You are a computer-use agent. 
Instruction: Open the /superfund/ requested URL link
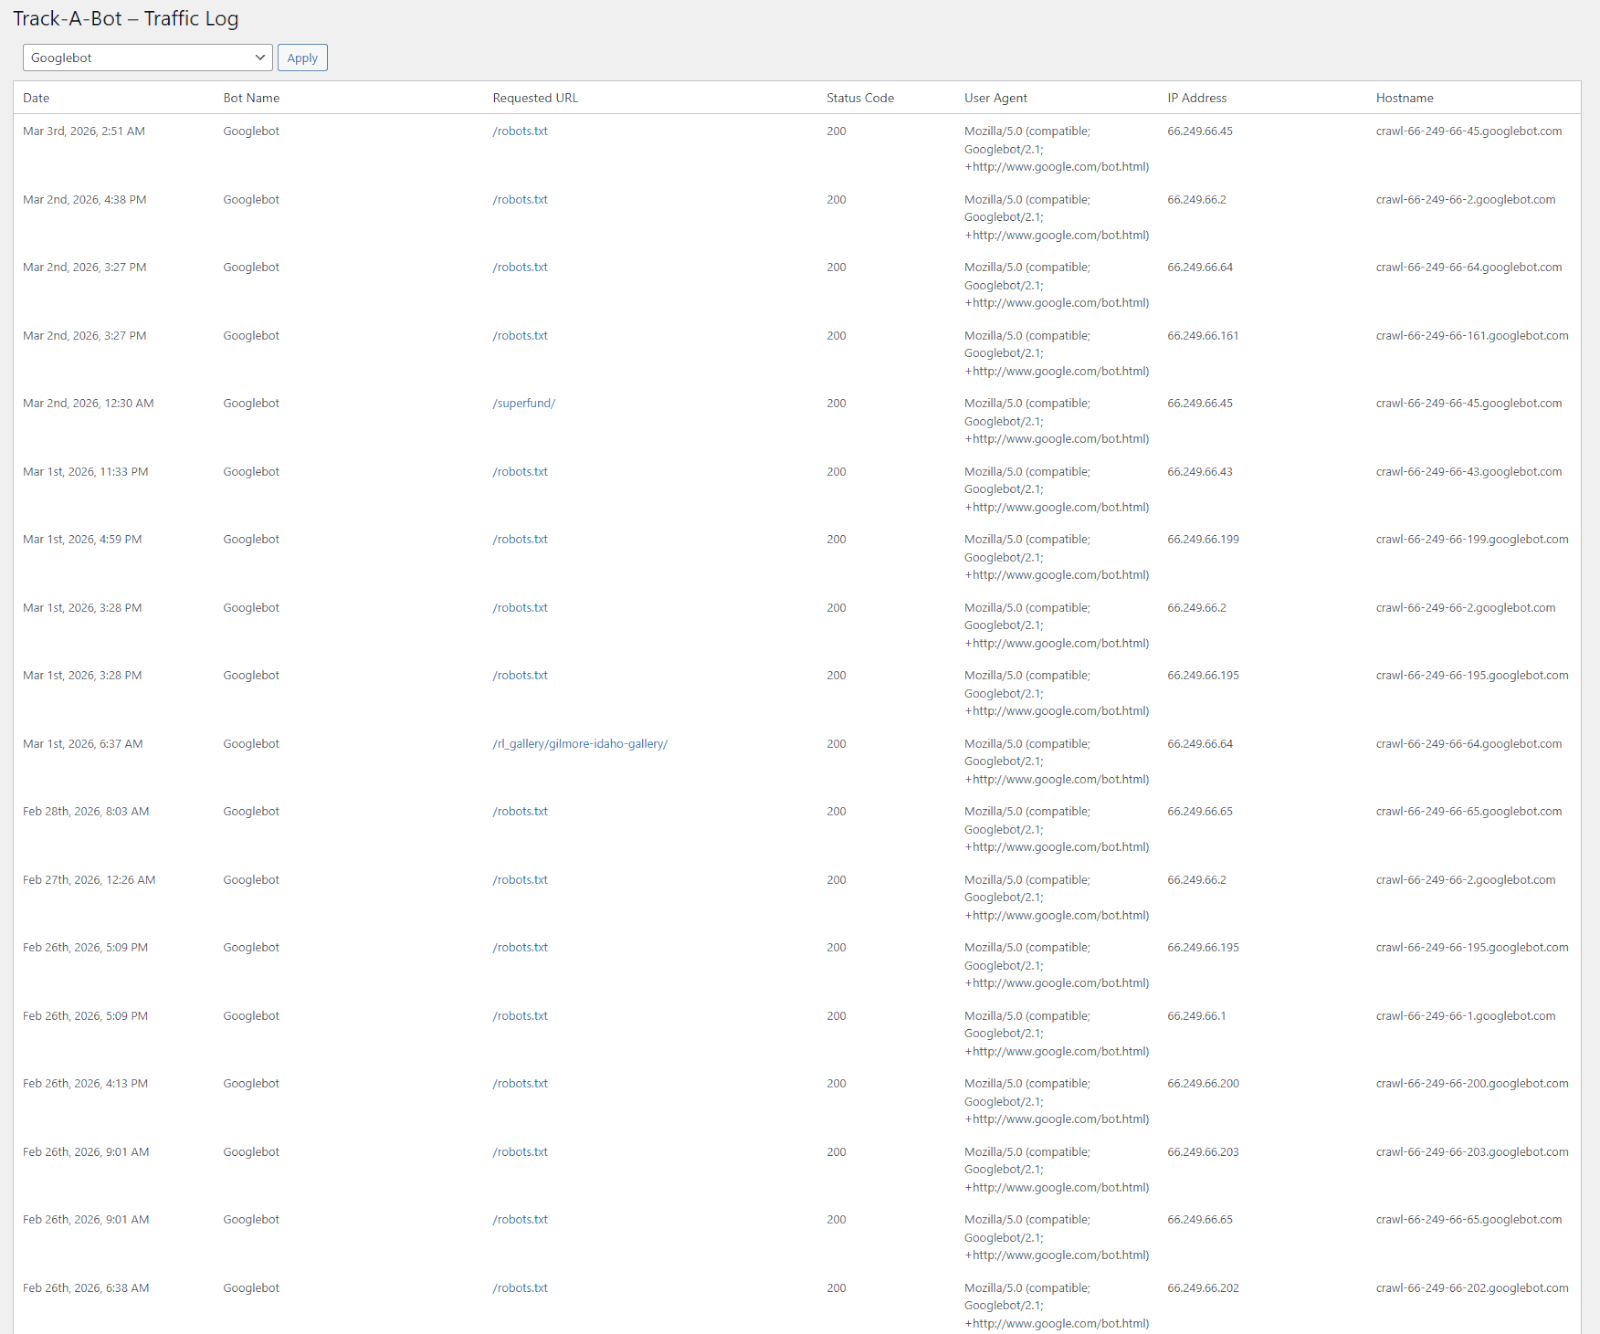(x=523, y=403)
